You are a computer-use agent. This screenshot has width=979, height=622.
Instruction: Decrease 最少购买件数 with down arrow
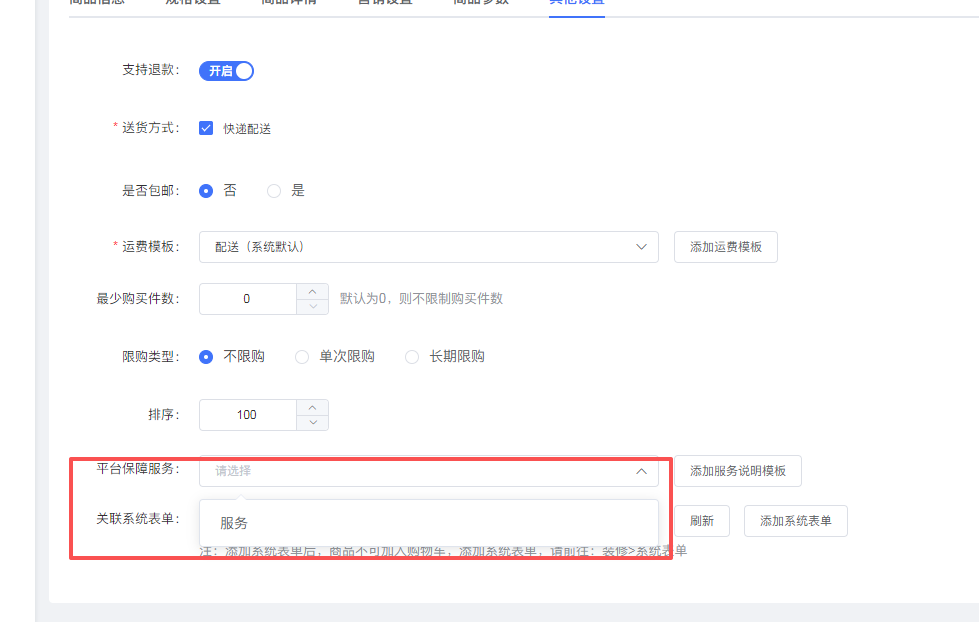coord(313,306)
